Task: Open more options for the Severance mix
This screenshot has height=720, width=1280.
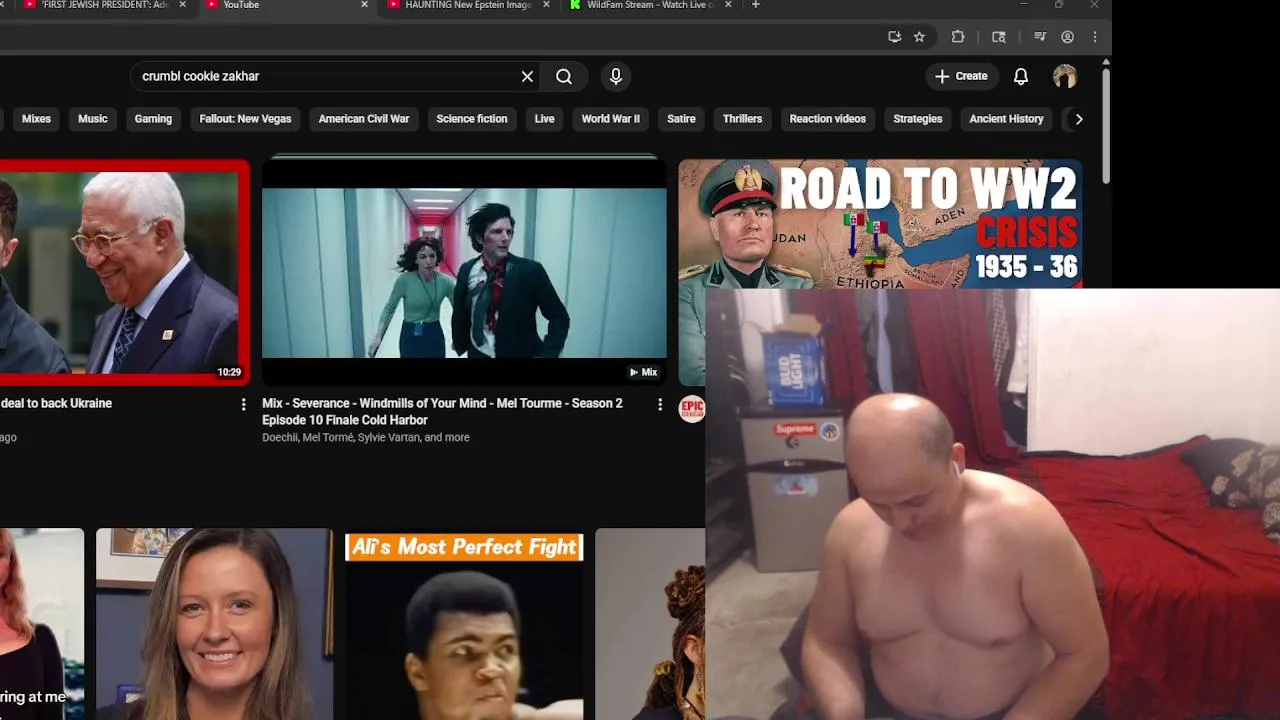Action: [659, 405]
